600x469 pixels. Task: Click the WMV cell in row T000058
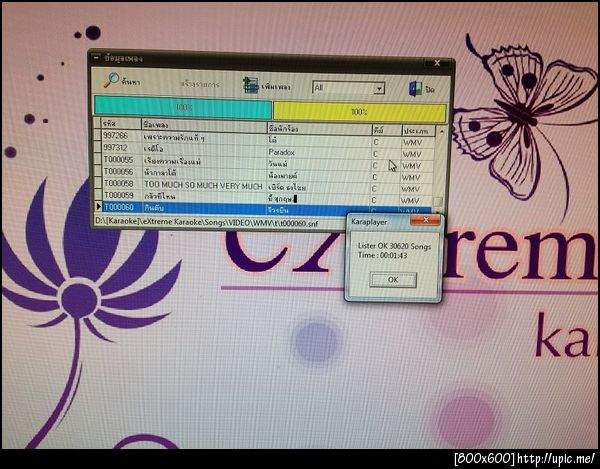(410, 189)
